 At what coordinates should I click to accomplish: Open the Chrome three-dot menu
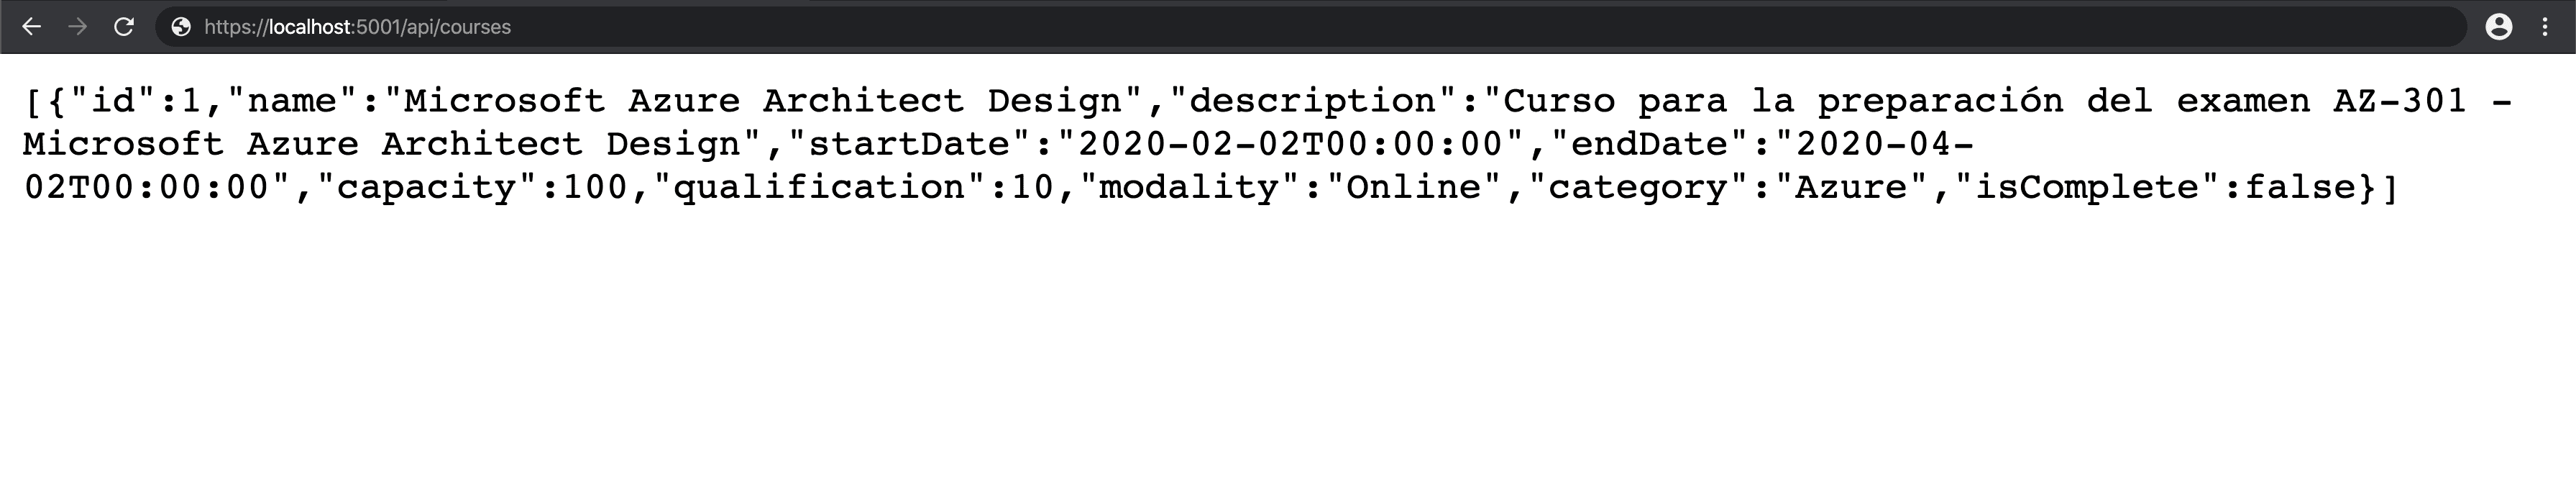(2545, 27)
